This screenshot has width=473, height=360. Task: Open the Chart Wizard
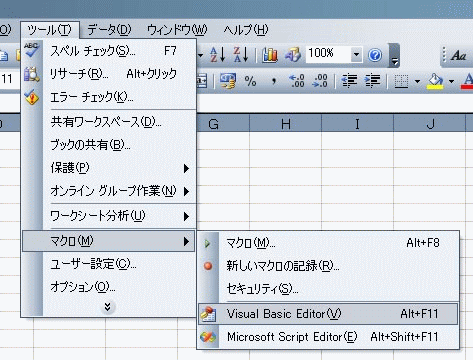pyautogui.click(x=270, y=54)
